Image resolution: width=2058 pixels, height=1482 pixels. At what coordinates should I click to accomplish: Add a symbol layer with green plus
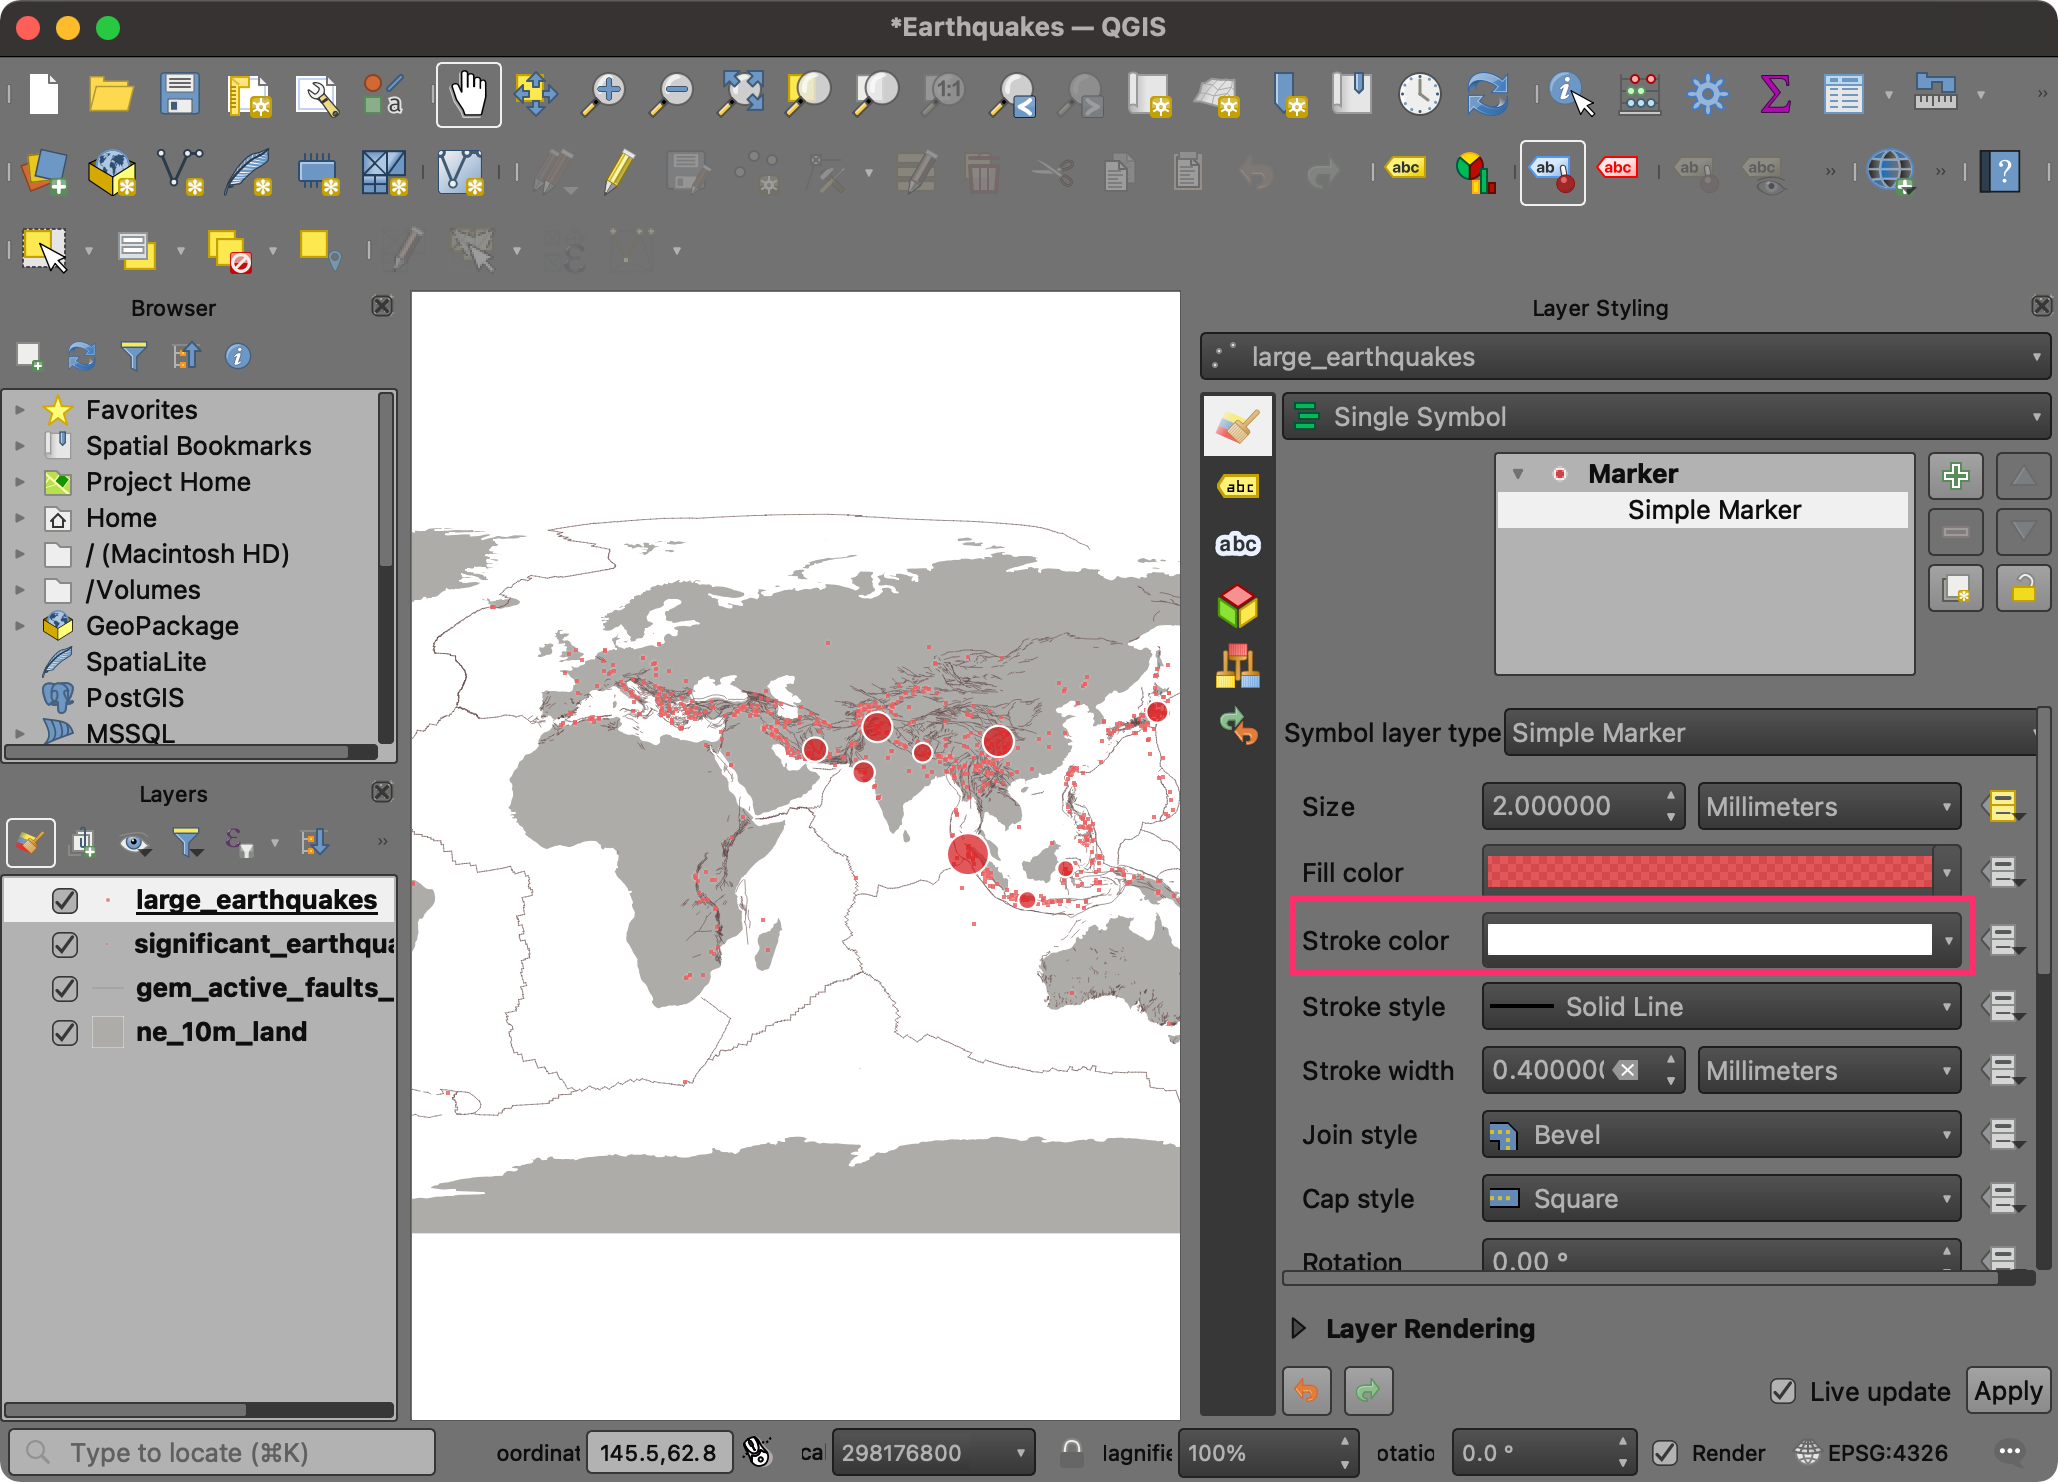click(1956, 476)
